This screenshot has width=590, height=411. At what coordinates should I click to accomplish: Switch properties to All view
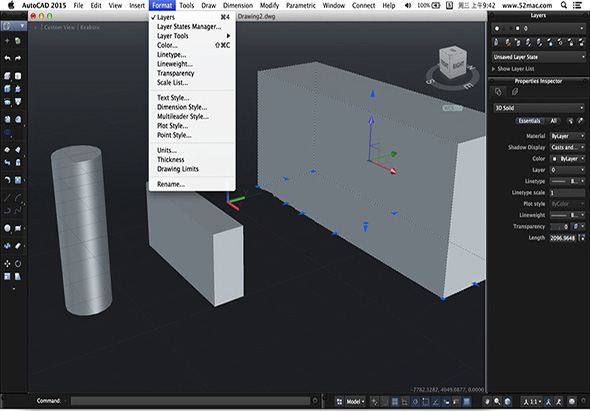(554, 121)
